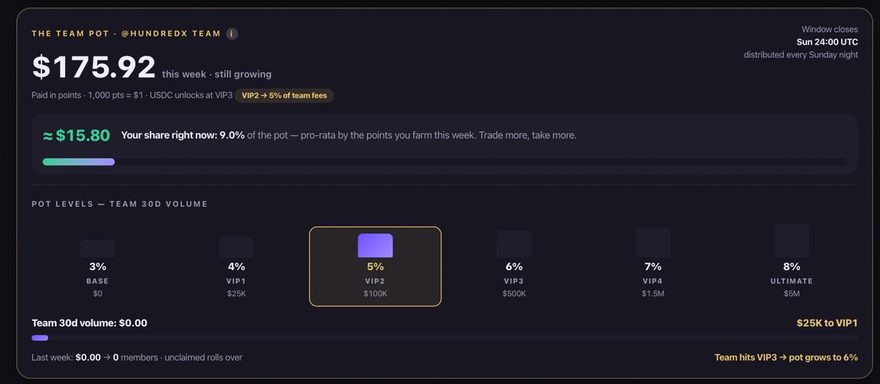Click the $25K to VIP1 text
The height and width of the screenshot is (384, 880).
click(827, 323)
